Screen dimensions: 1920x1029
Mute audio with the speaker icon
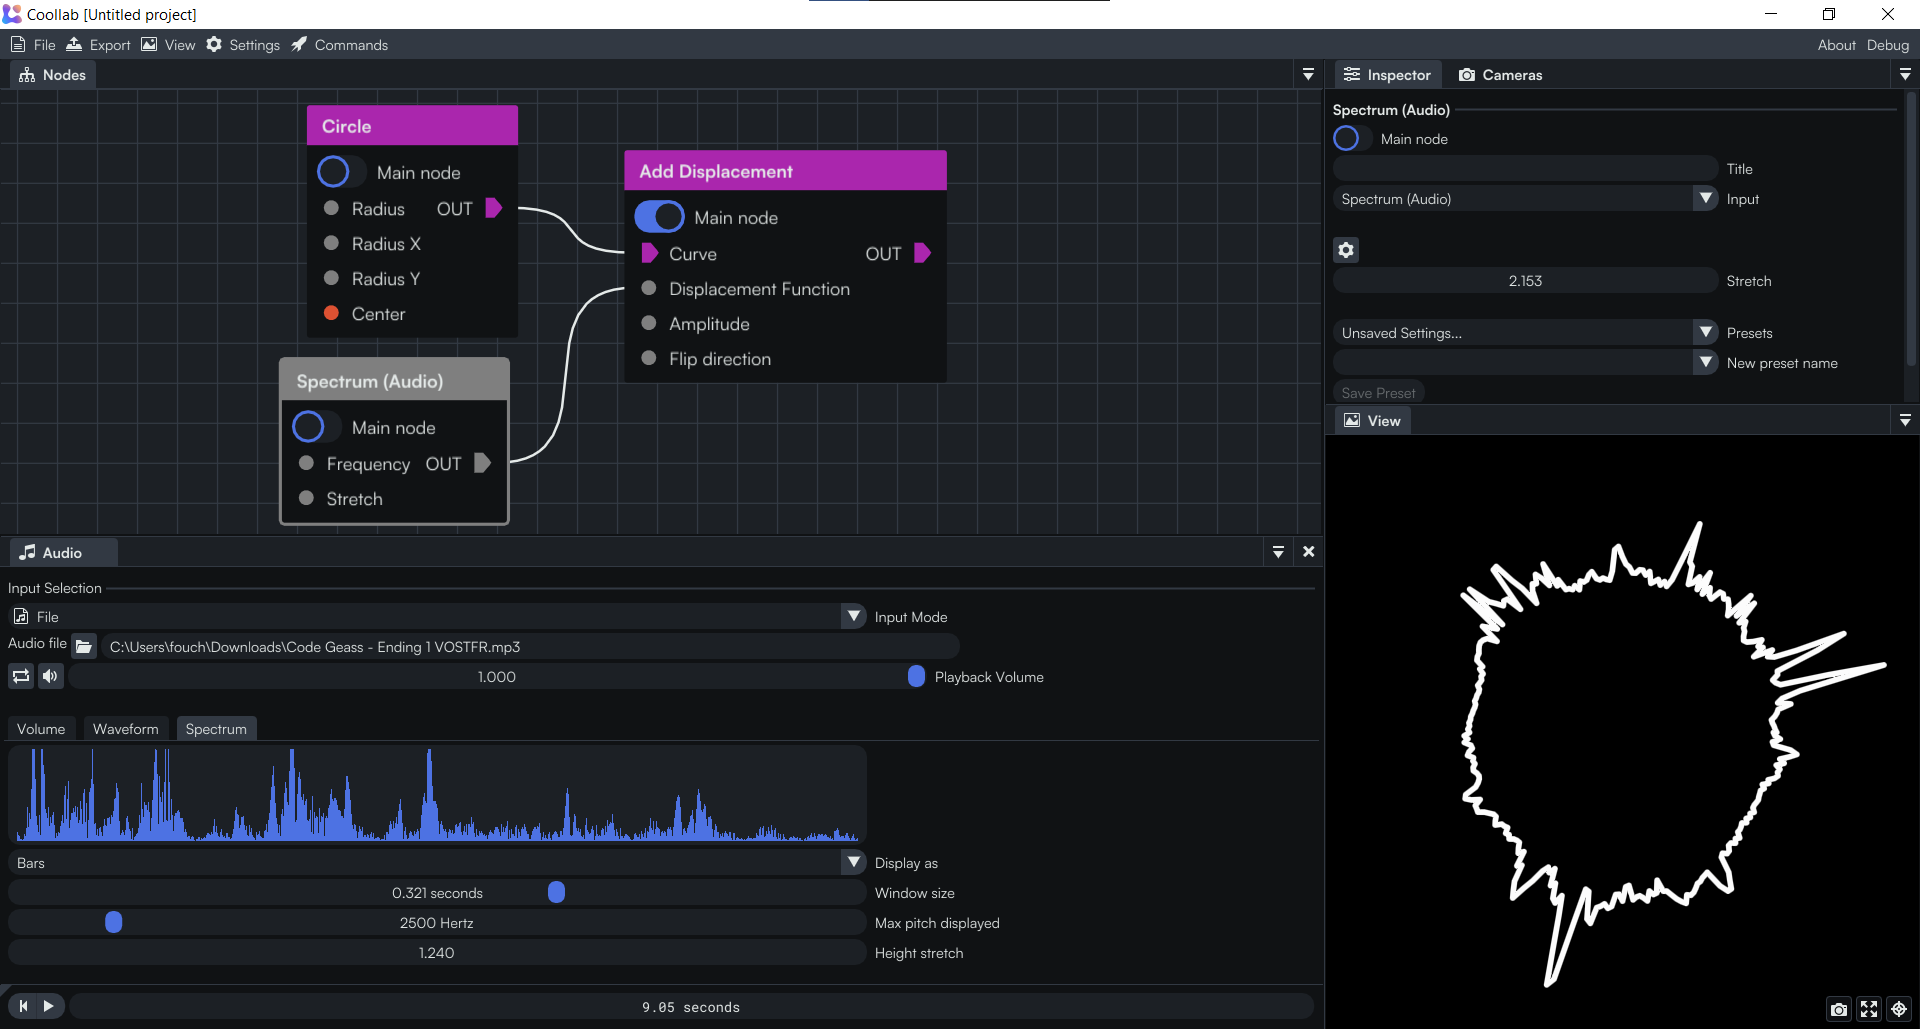pos(50,677)
